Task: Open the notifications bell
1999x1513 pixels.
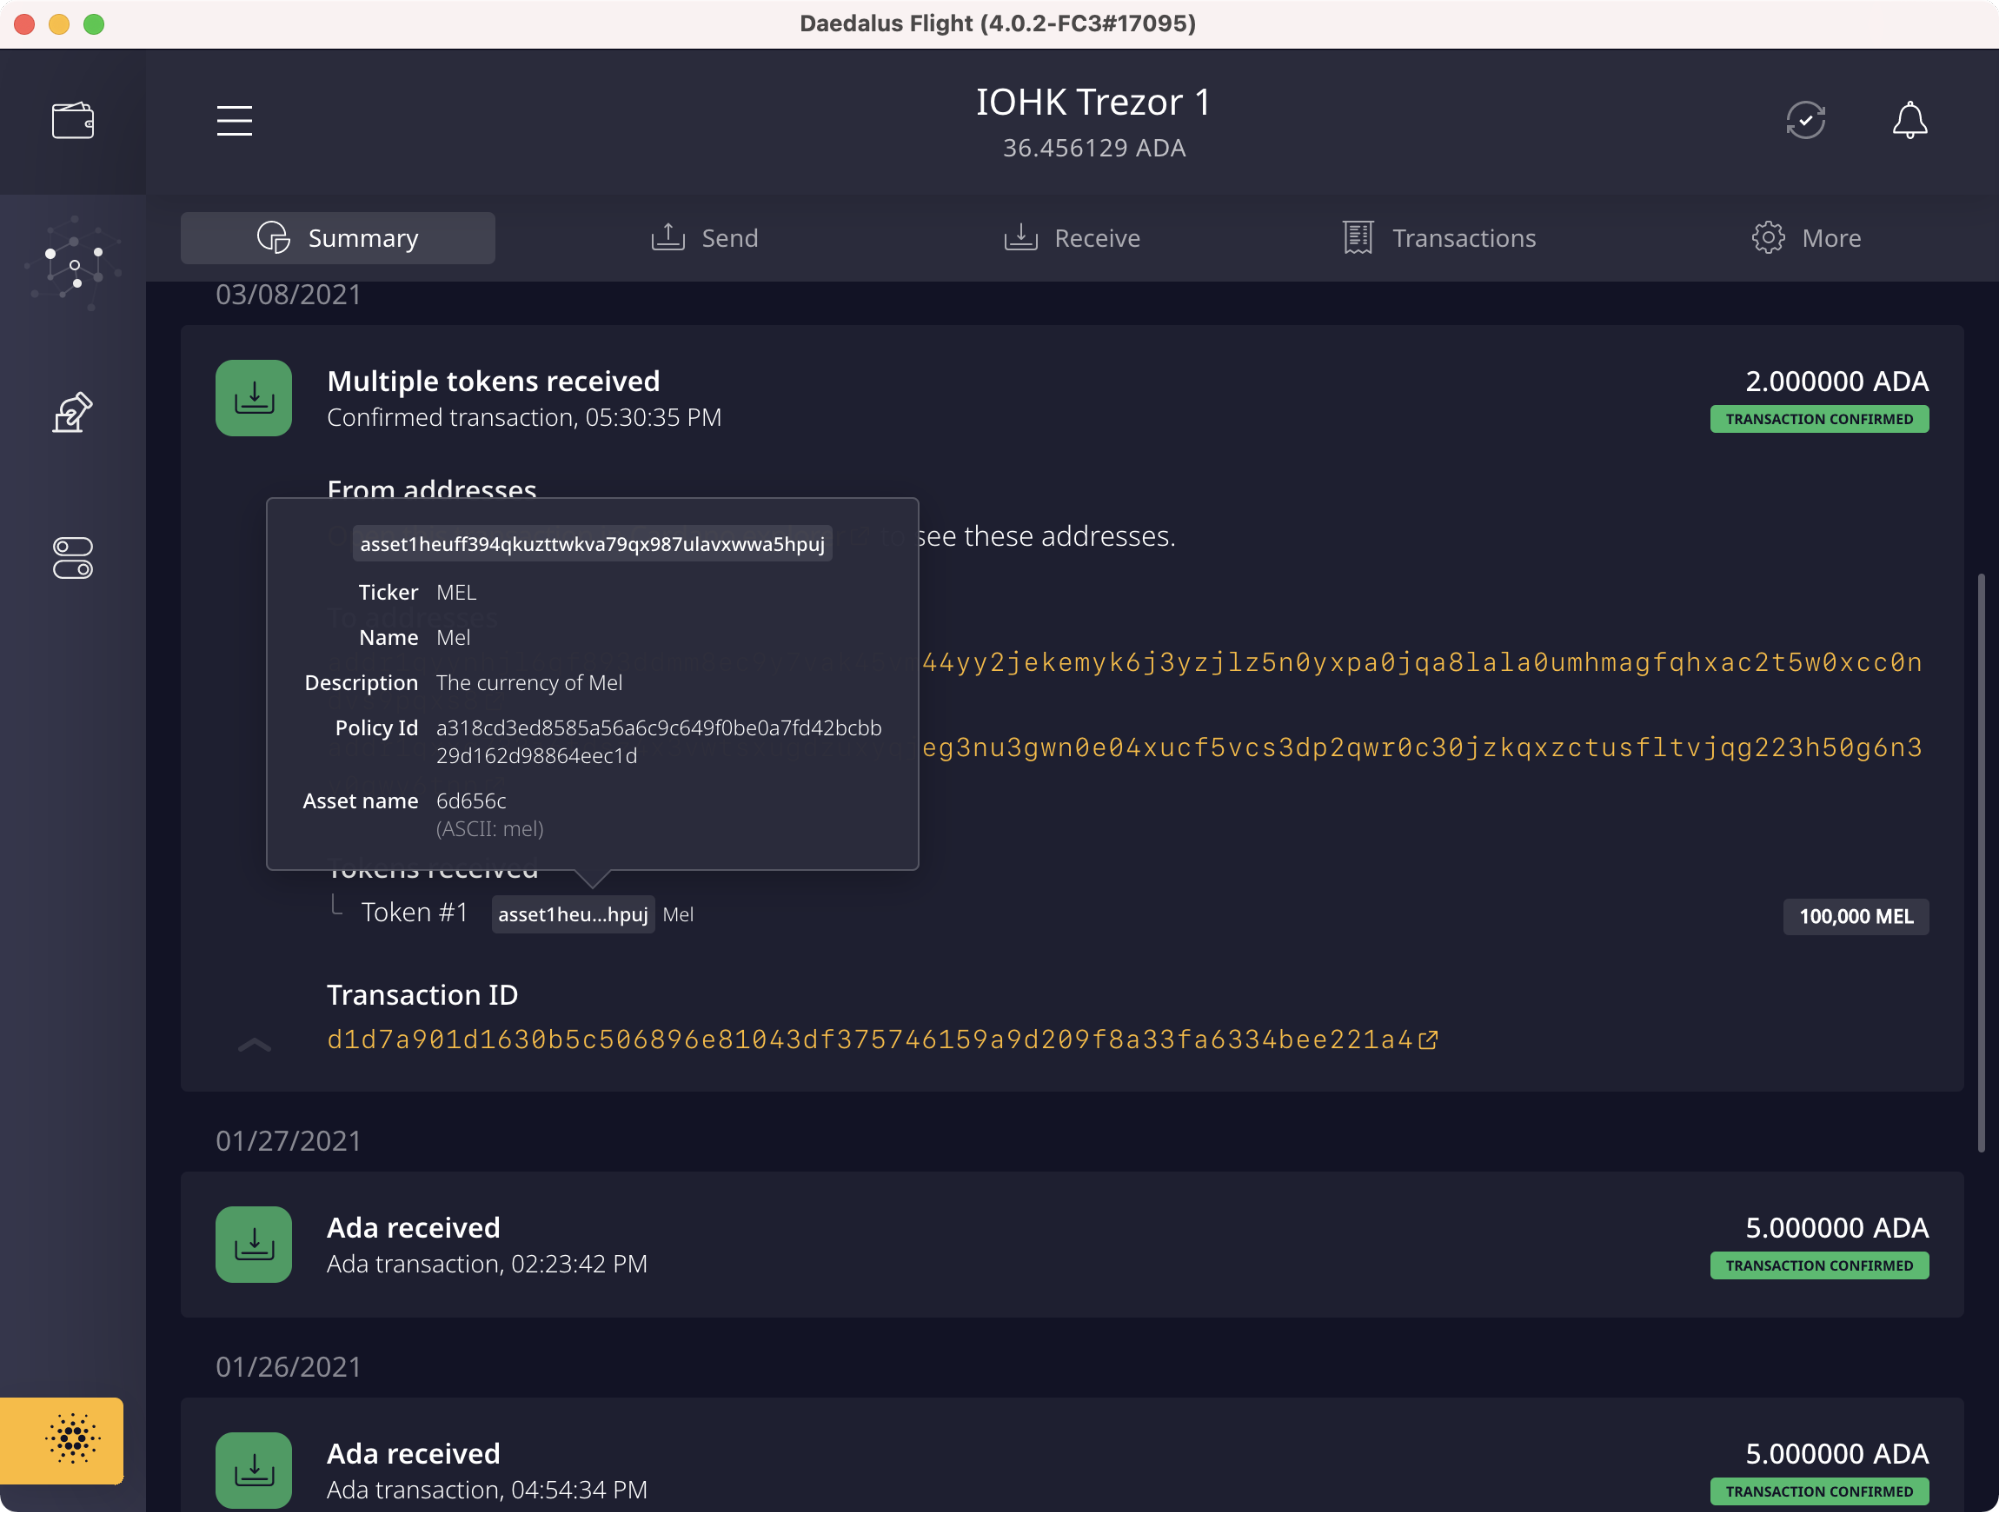Action: (1910, 120)
